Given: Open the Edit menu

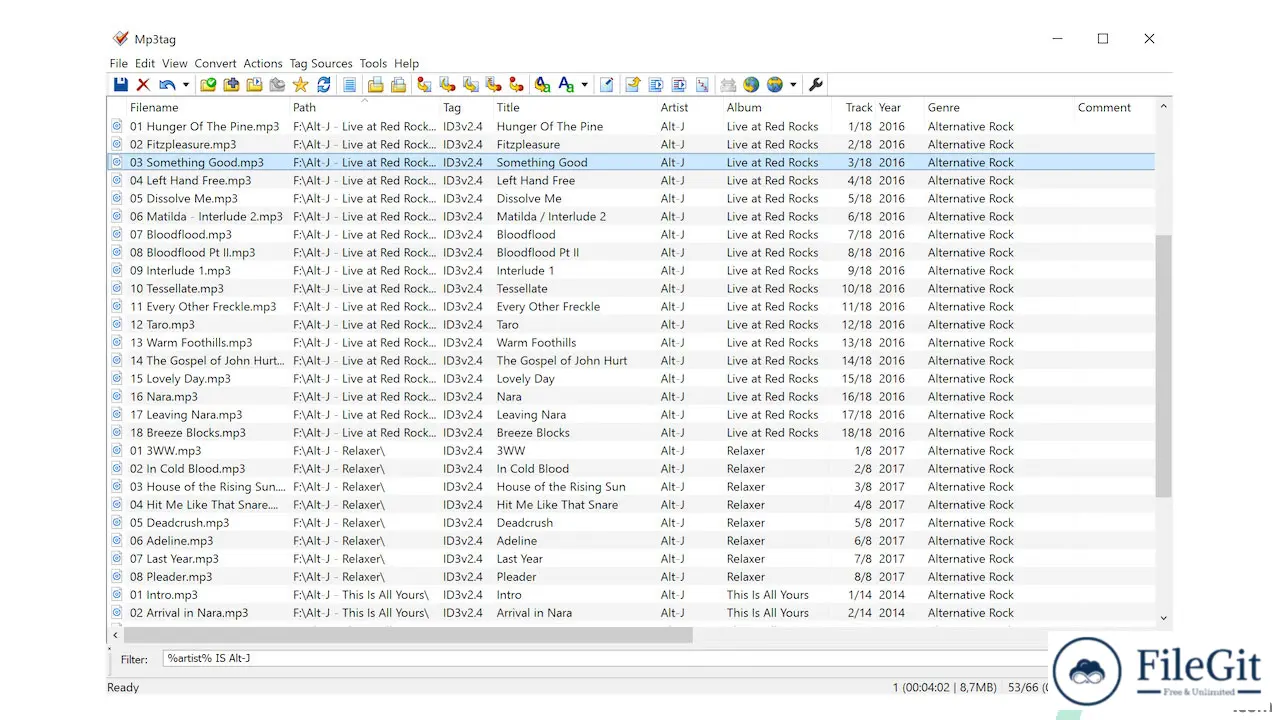Looking at the screenshot, I should click(145, 63).
